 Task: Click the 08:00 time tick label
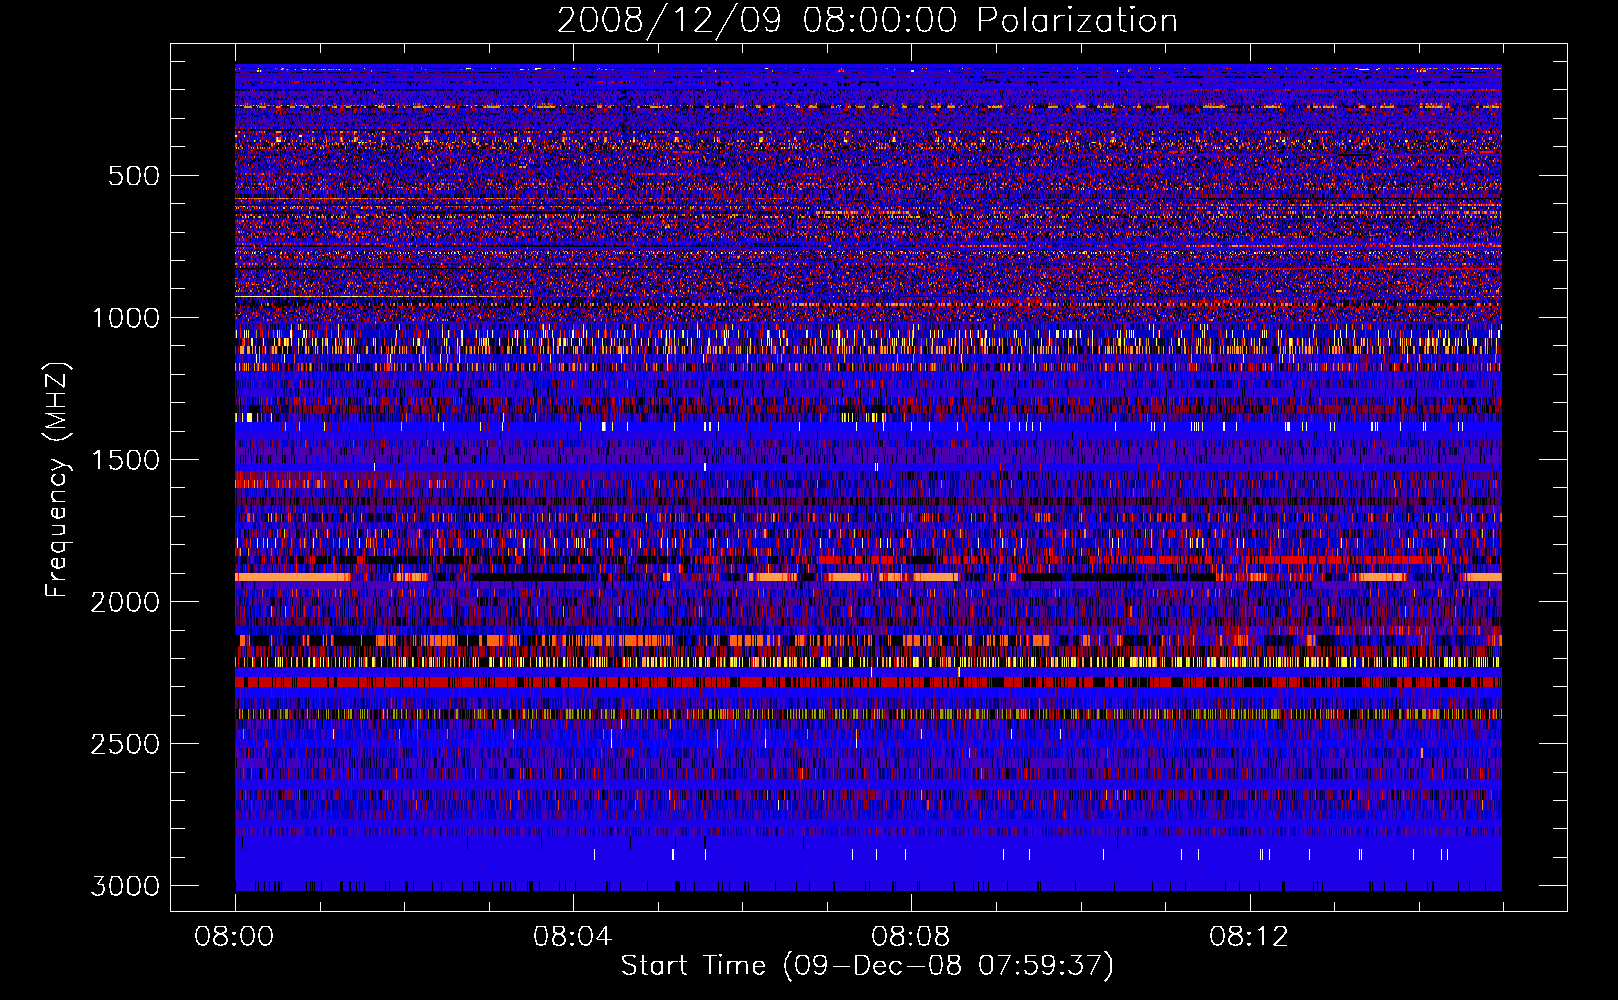(x=234, y=937)
